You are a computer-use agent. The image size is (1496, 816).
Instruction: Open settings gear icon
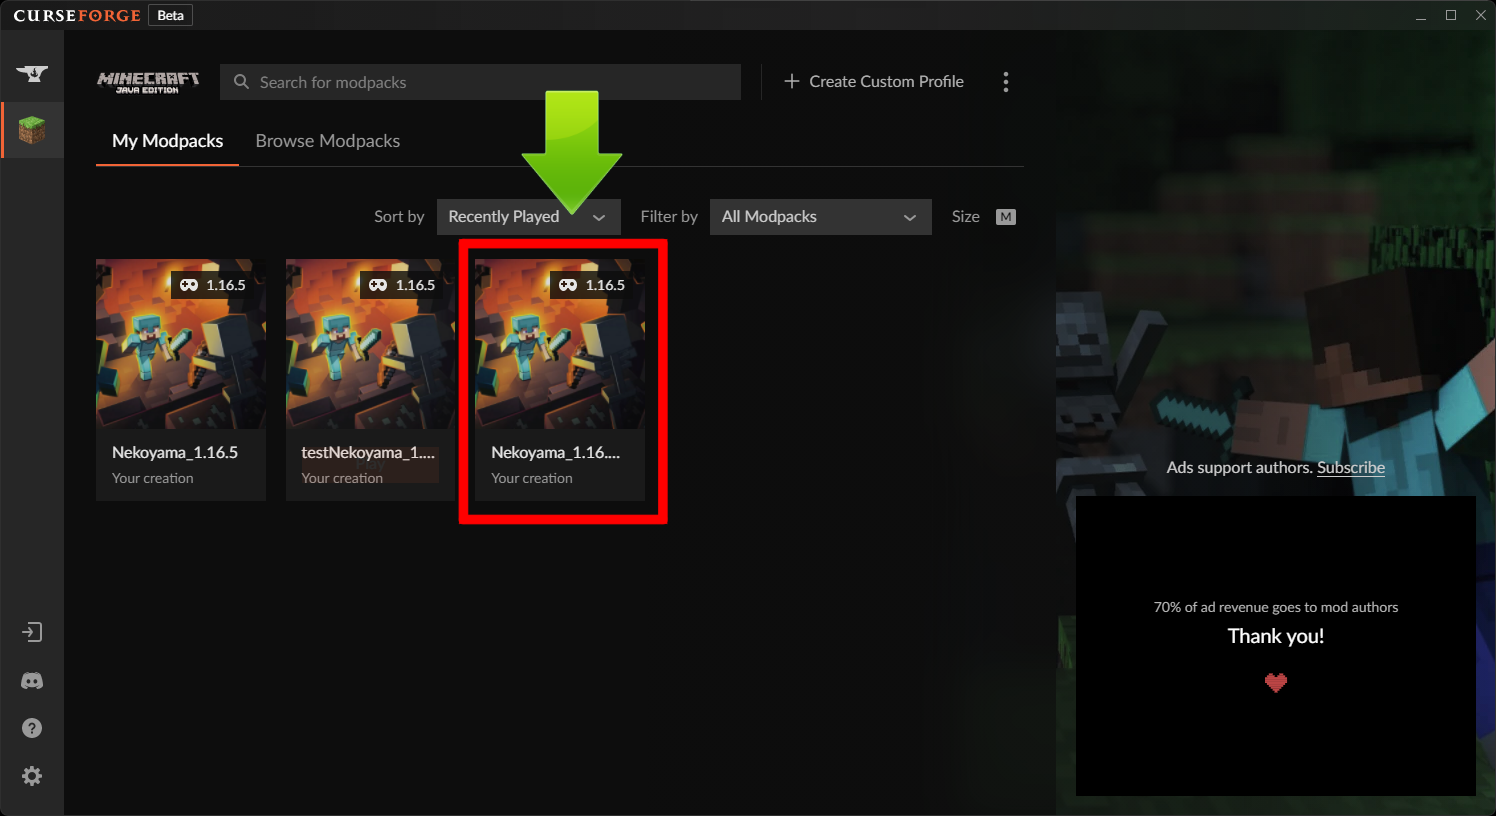[x=32, y=776]
